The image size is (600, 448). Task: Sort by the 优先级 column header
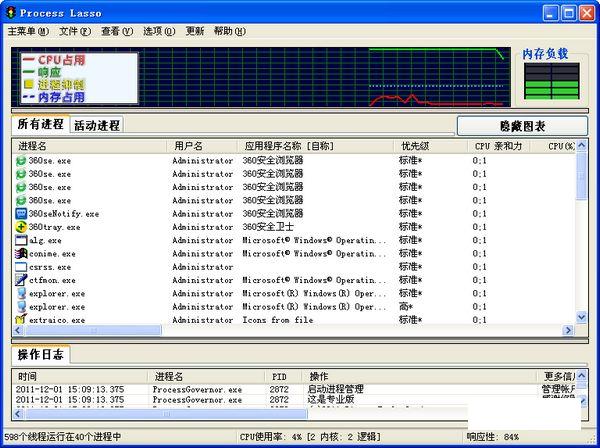click(415, 146)
